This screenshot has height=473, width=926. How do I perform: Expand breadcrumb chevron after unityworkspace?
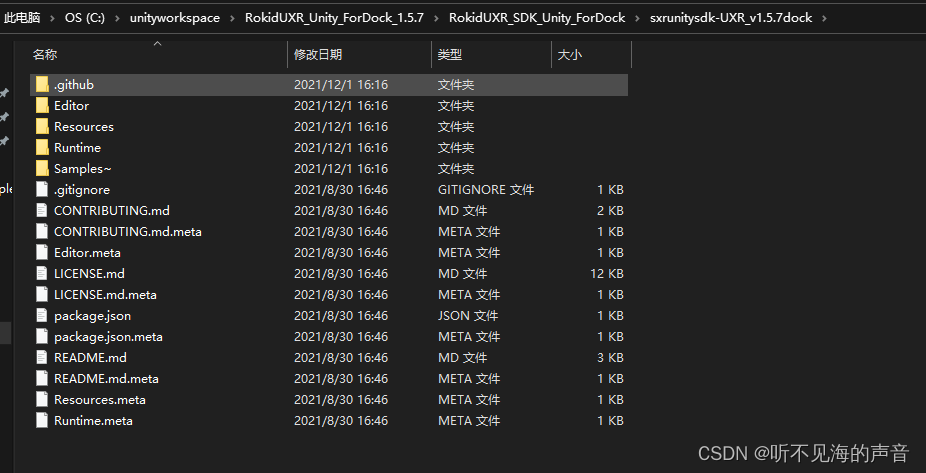tap(232, 18)
